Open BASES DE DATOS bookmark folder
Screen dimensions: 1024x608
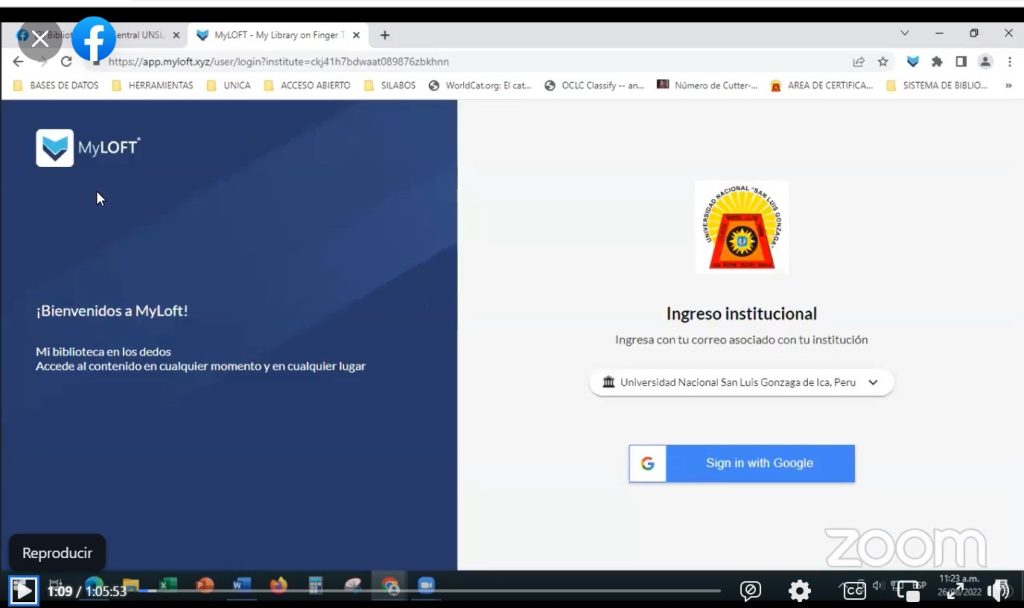point(56,86)
